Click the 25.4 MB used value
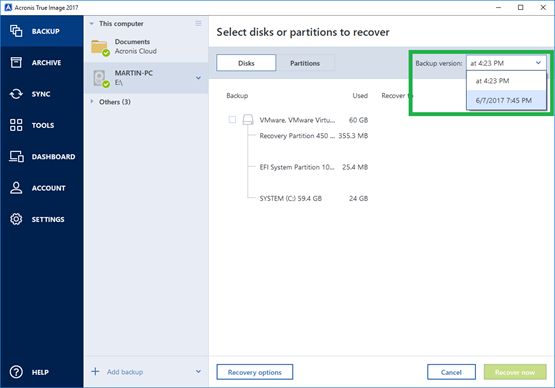 (355, 167)
